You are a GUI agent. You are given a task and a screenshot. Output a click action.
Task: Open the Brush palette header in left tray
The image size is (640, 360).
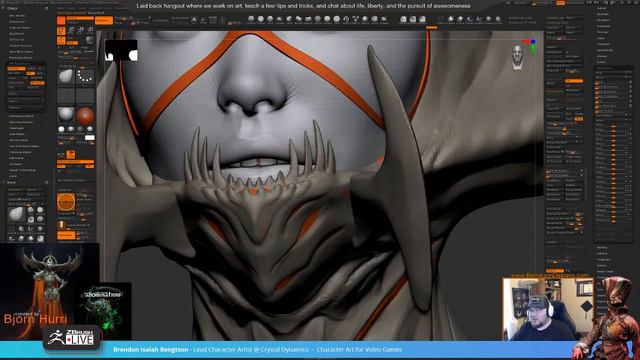12,182
